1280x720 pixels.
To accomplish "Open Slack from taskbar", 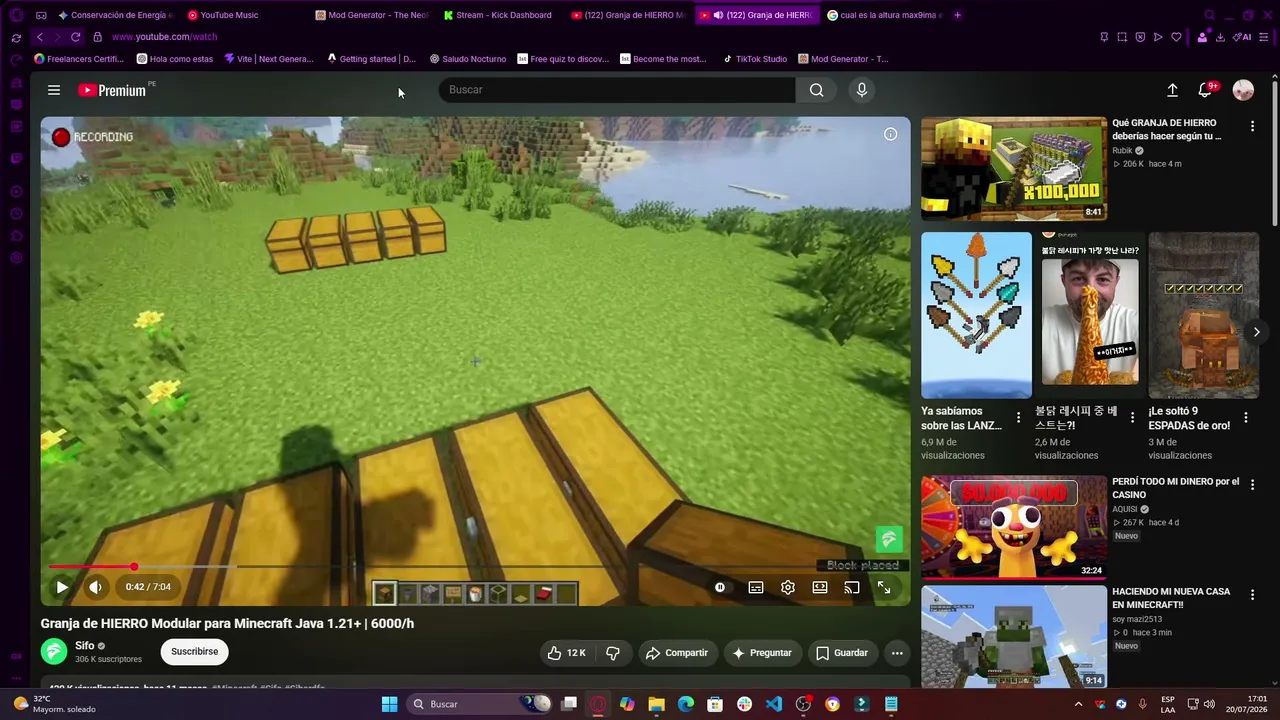I will tap(745, 704).
